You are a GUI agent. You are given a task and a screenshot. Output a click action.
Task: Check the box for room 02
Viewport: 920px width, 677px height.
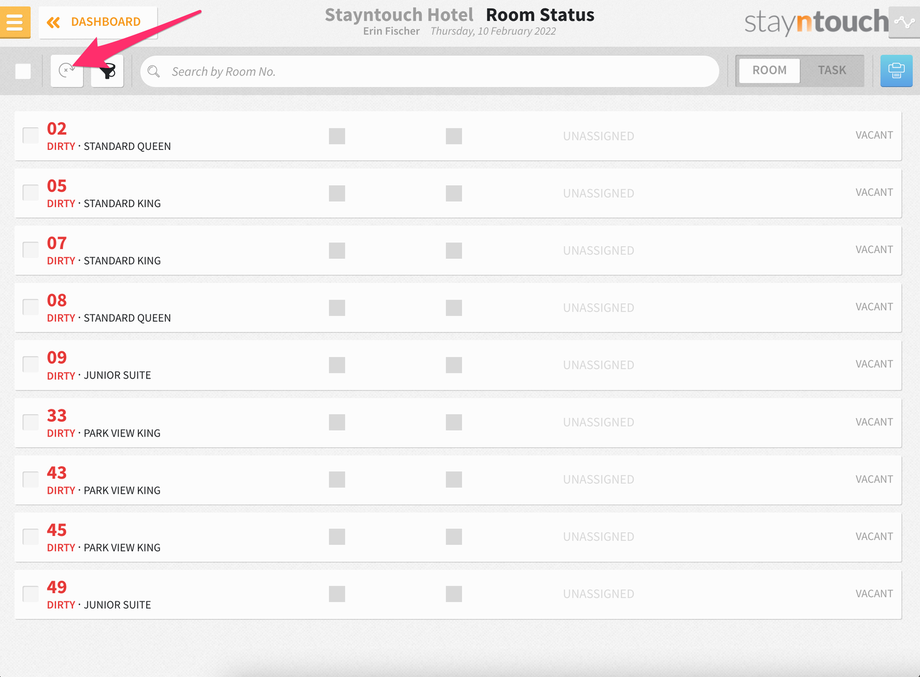point(31,135)
